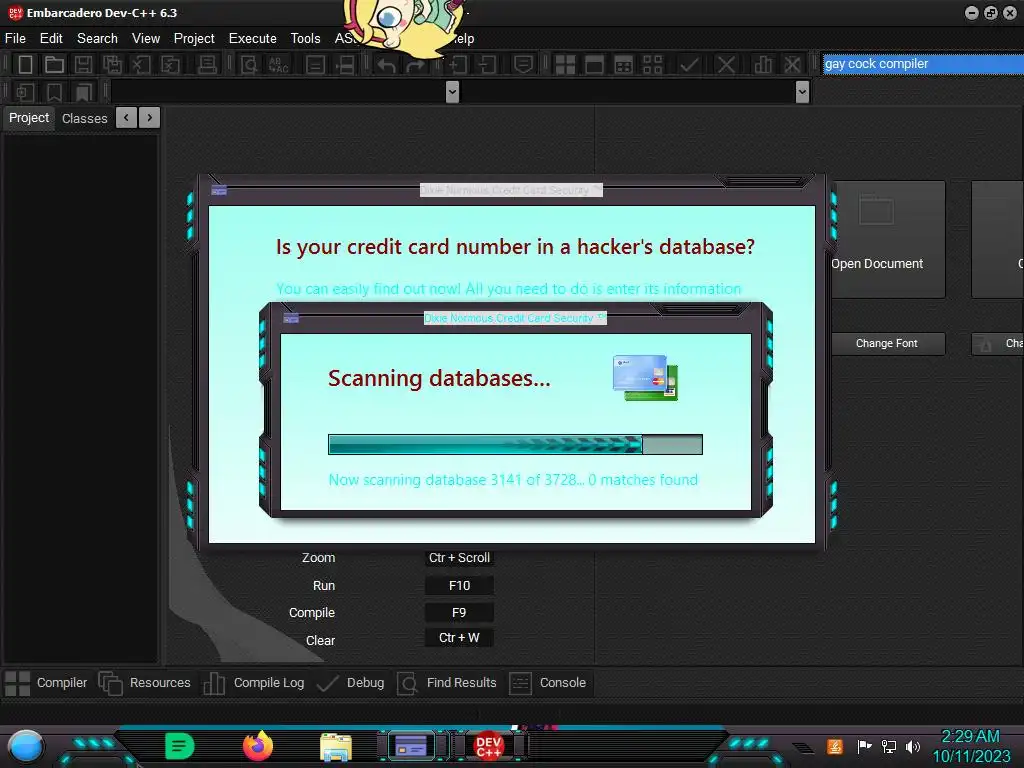Click the Ctr + Scroll Zoom shortcut box
Screen dimensions: 1024x768
[x=459, y=558]
